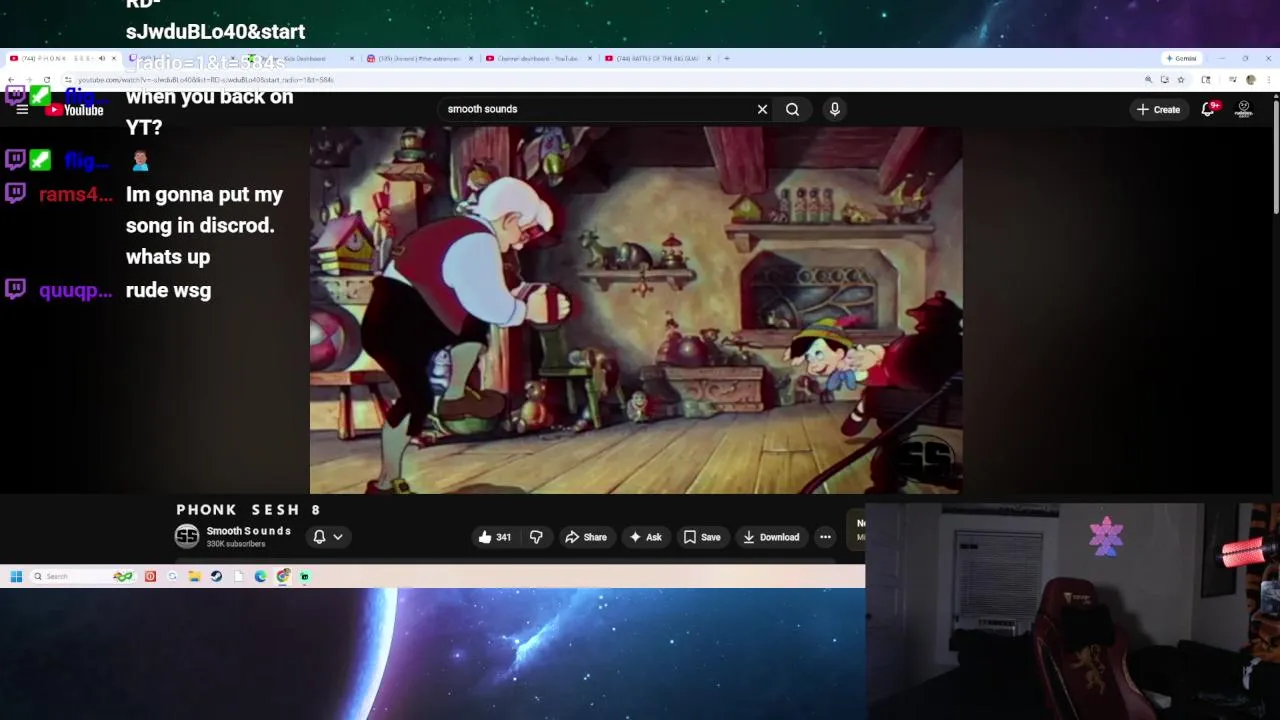
Task: Open the Windows Start menu
Action: [x=16, y=576]
